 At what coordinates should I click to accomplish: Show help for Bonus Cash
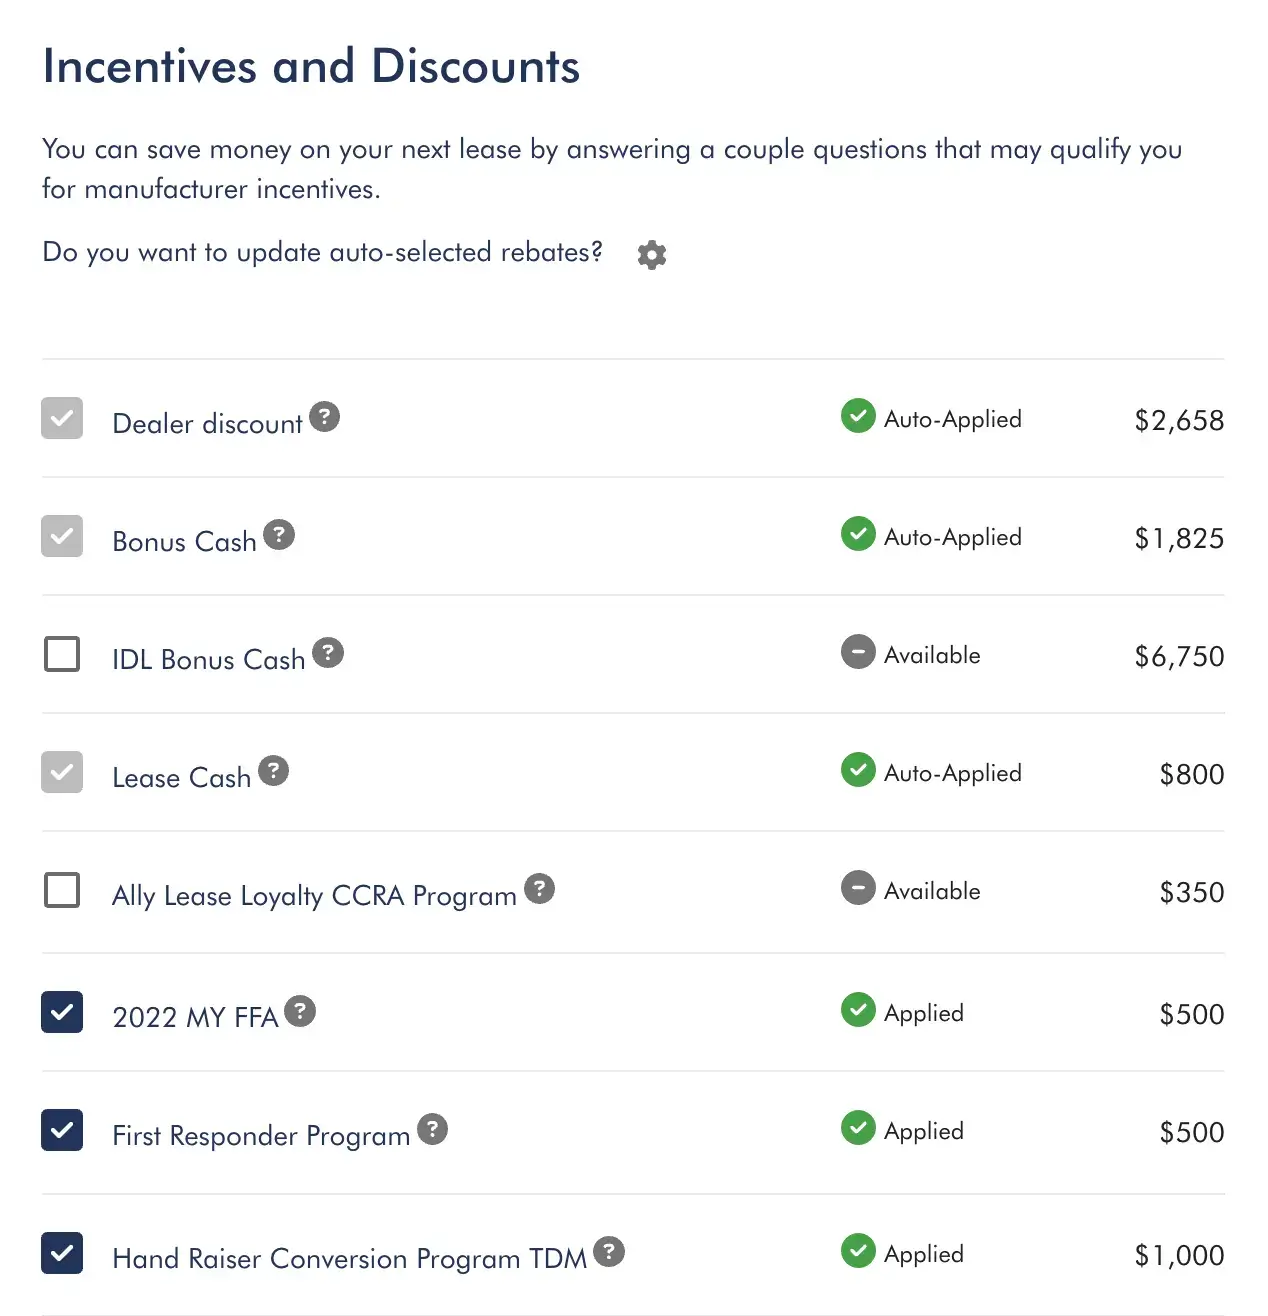tap(279, 534)
